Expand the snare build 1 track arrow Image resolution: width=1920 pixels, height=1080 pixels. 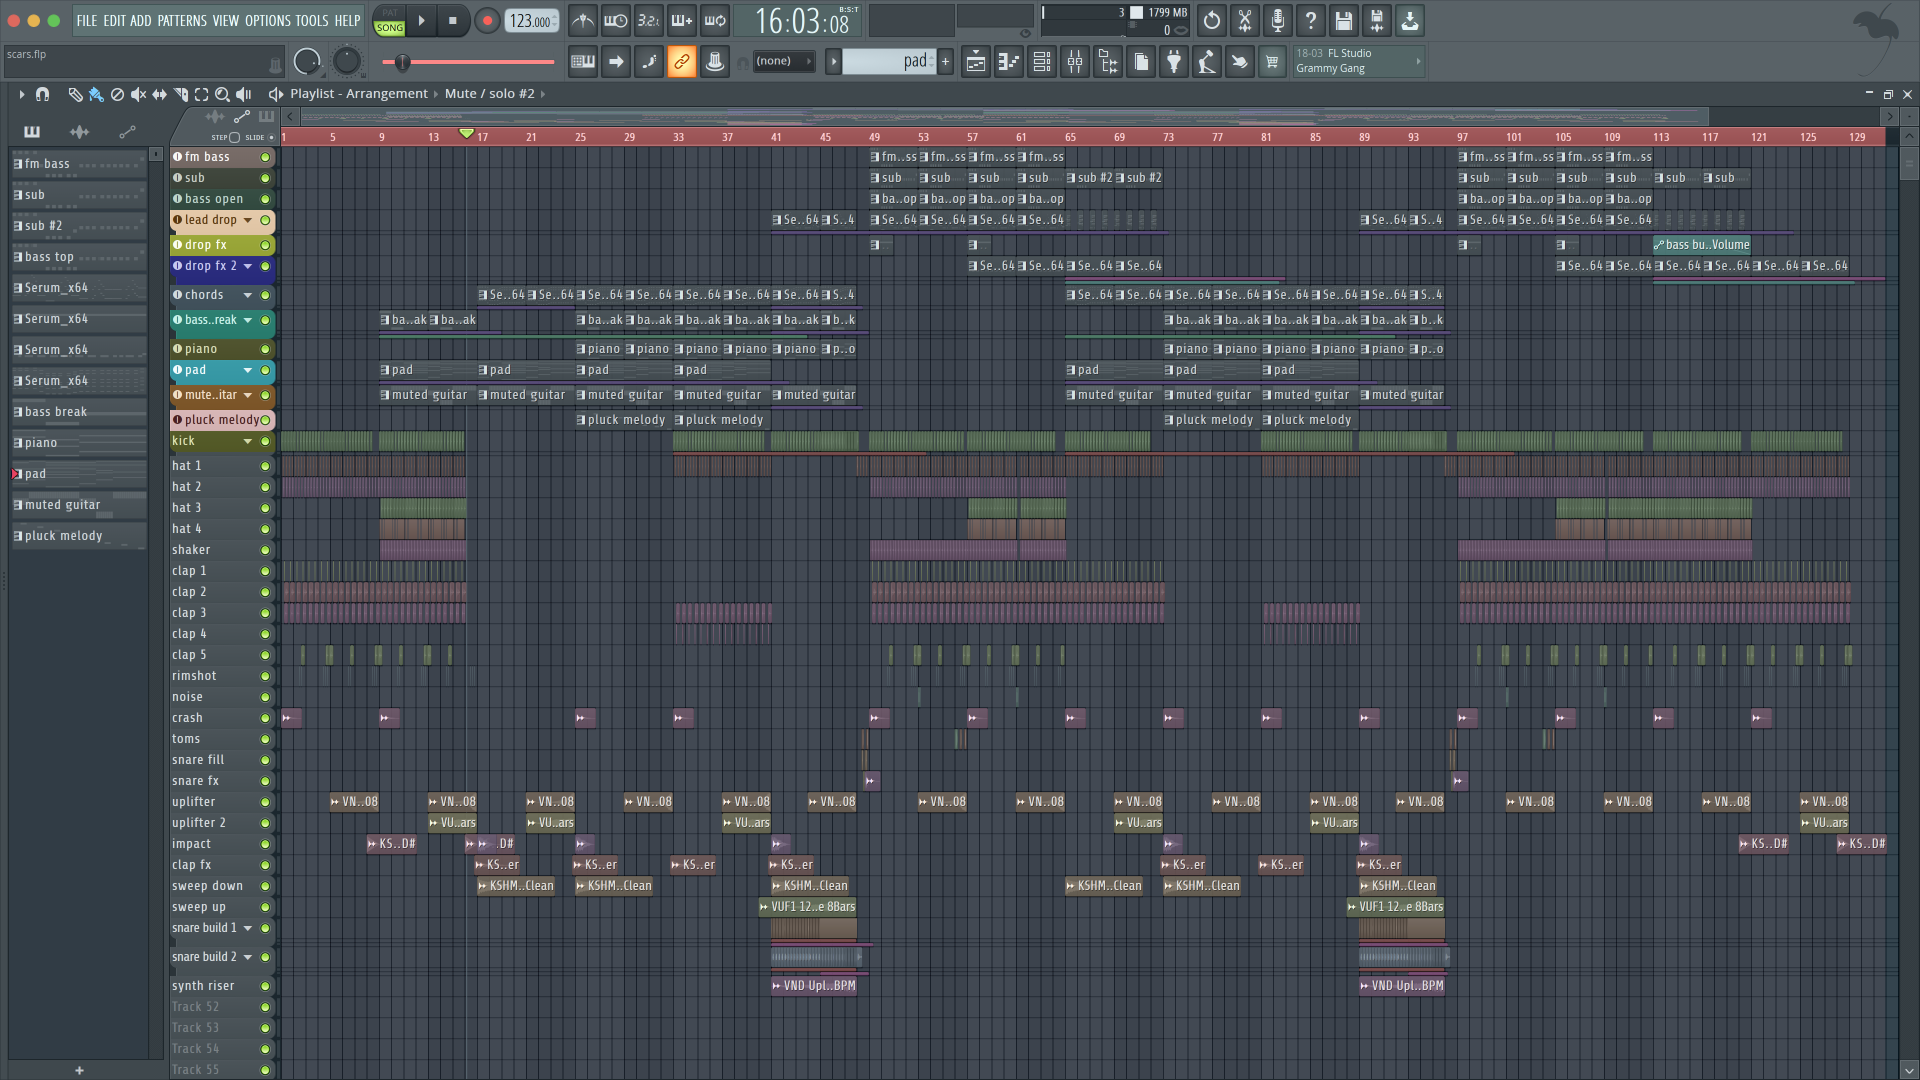click(248, 928)
